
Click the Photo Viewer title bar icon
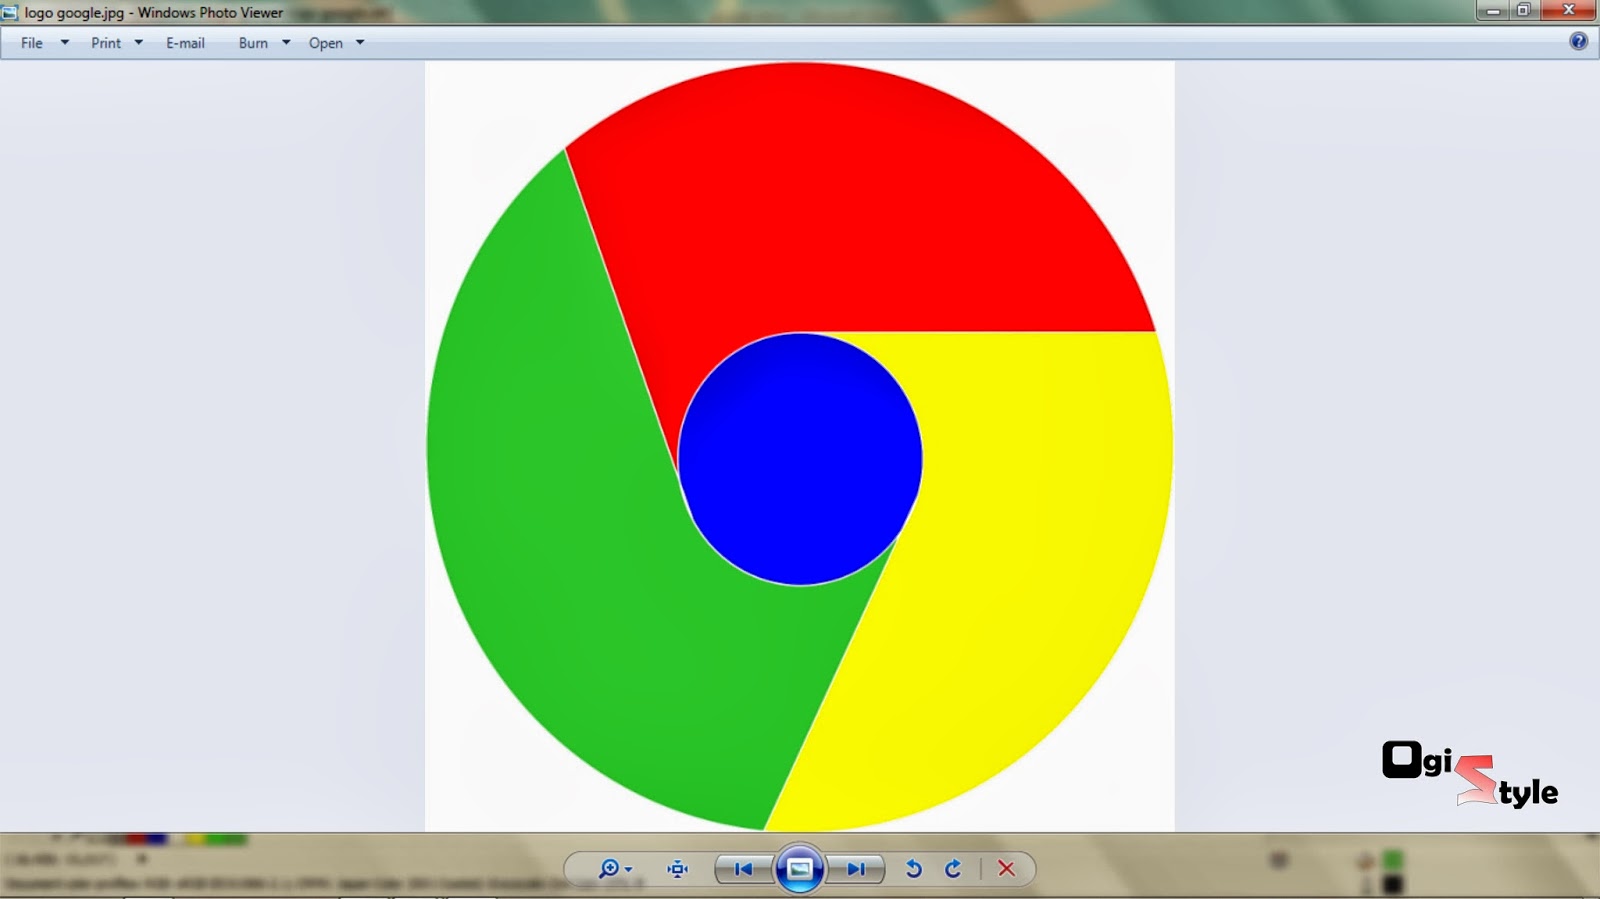coord(10,12)
